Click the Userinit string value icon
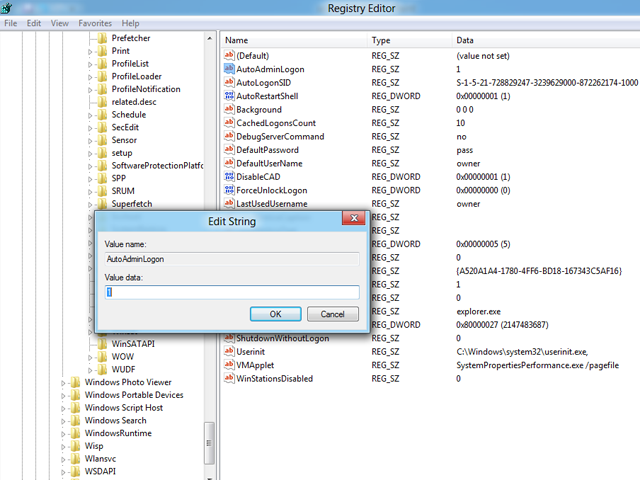640x480 pixels. 229,352
